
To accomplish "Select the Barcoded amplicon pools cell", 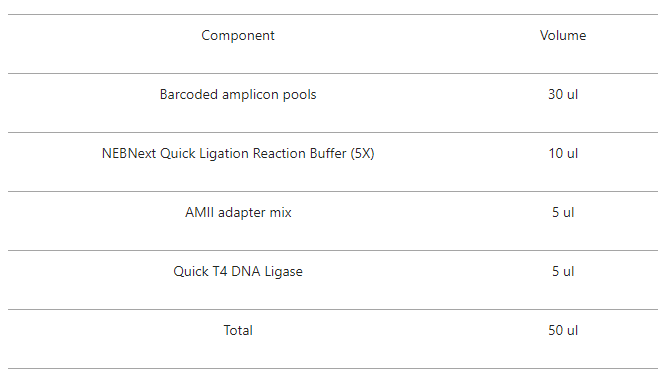I will pyautogui.click(x=238, y=95).
